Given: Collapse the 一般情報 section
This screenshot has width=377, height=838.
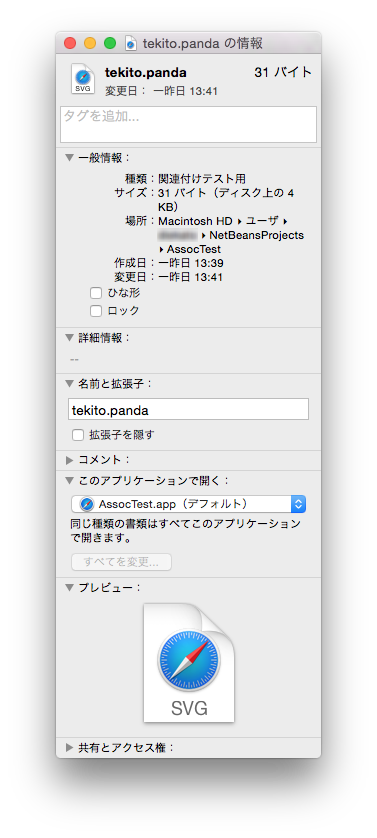Looking at the screenshot, I should (x=69, y=158).
